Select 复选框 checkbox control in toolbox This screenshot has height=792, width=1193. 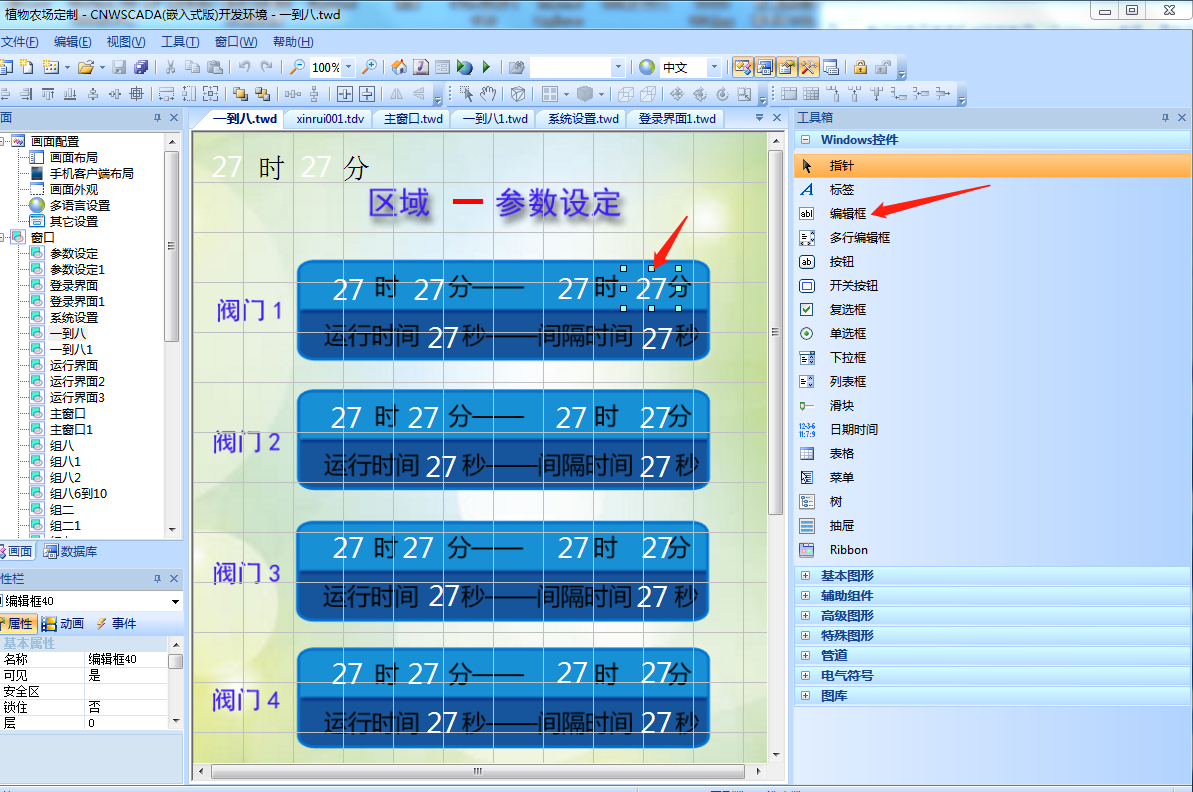(847, 309)
